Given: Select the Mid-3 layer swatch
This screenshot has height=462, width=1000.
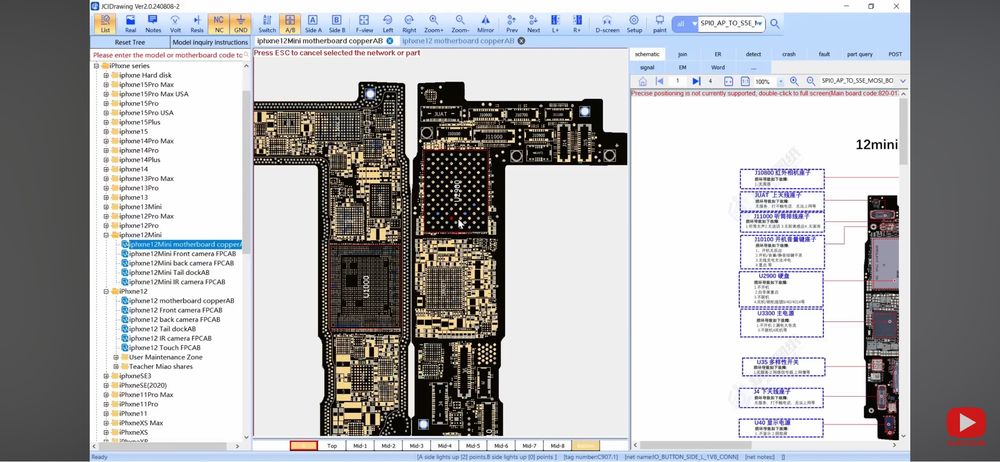Looking at the screenshot, I should [x=416, y=445].
